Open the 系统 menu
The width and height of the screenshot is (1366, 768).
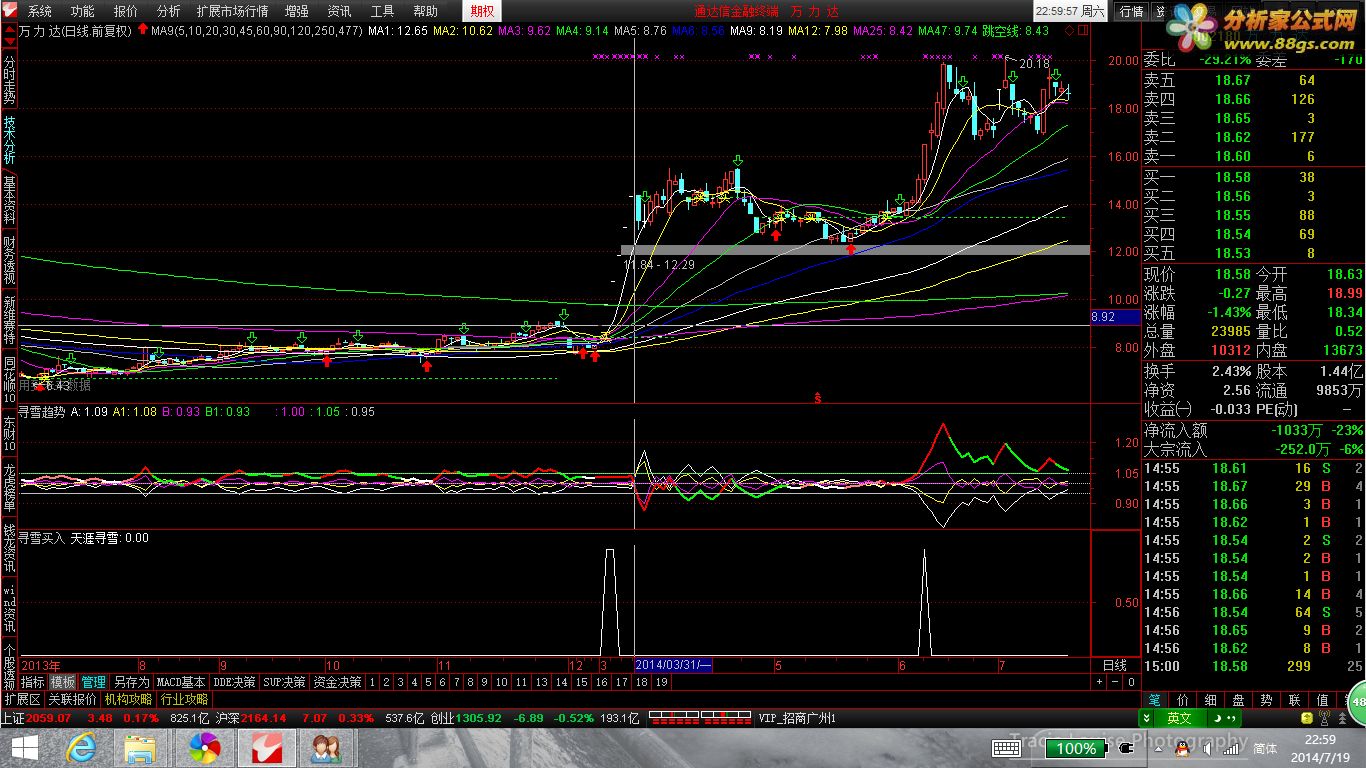[39, 11]
